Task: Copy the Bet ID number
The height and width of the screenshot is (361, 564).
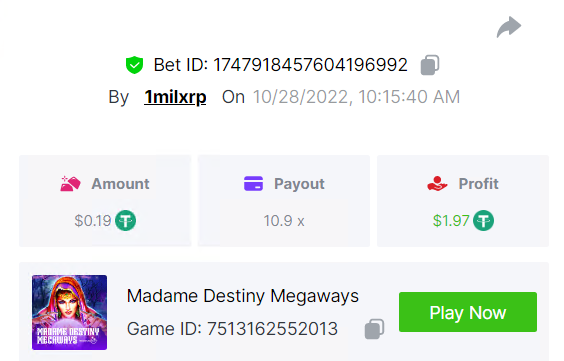Action: pos(430,65)
